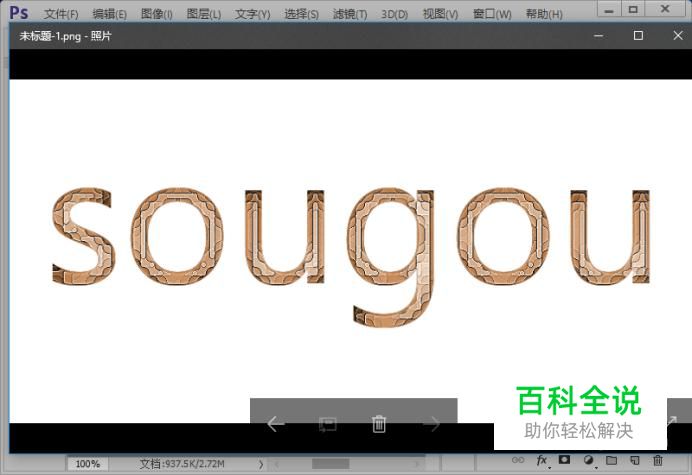Add a layer mask
The width and height of the screenshot is (692, 475).
(x=564, y=460)
